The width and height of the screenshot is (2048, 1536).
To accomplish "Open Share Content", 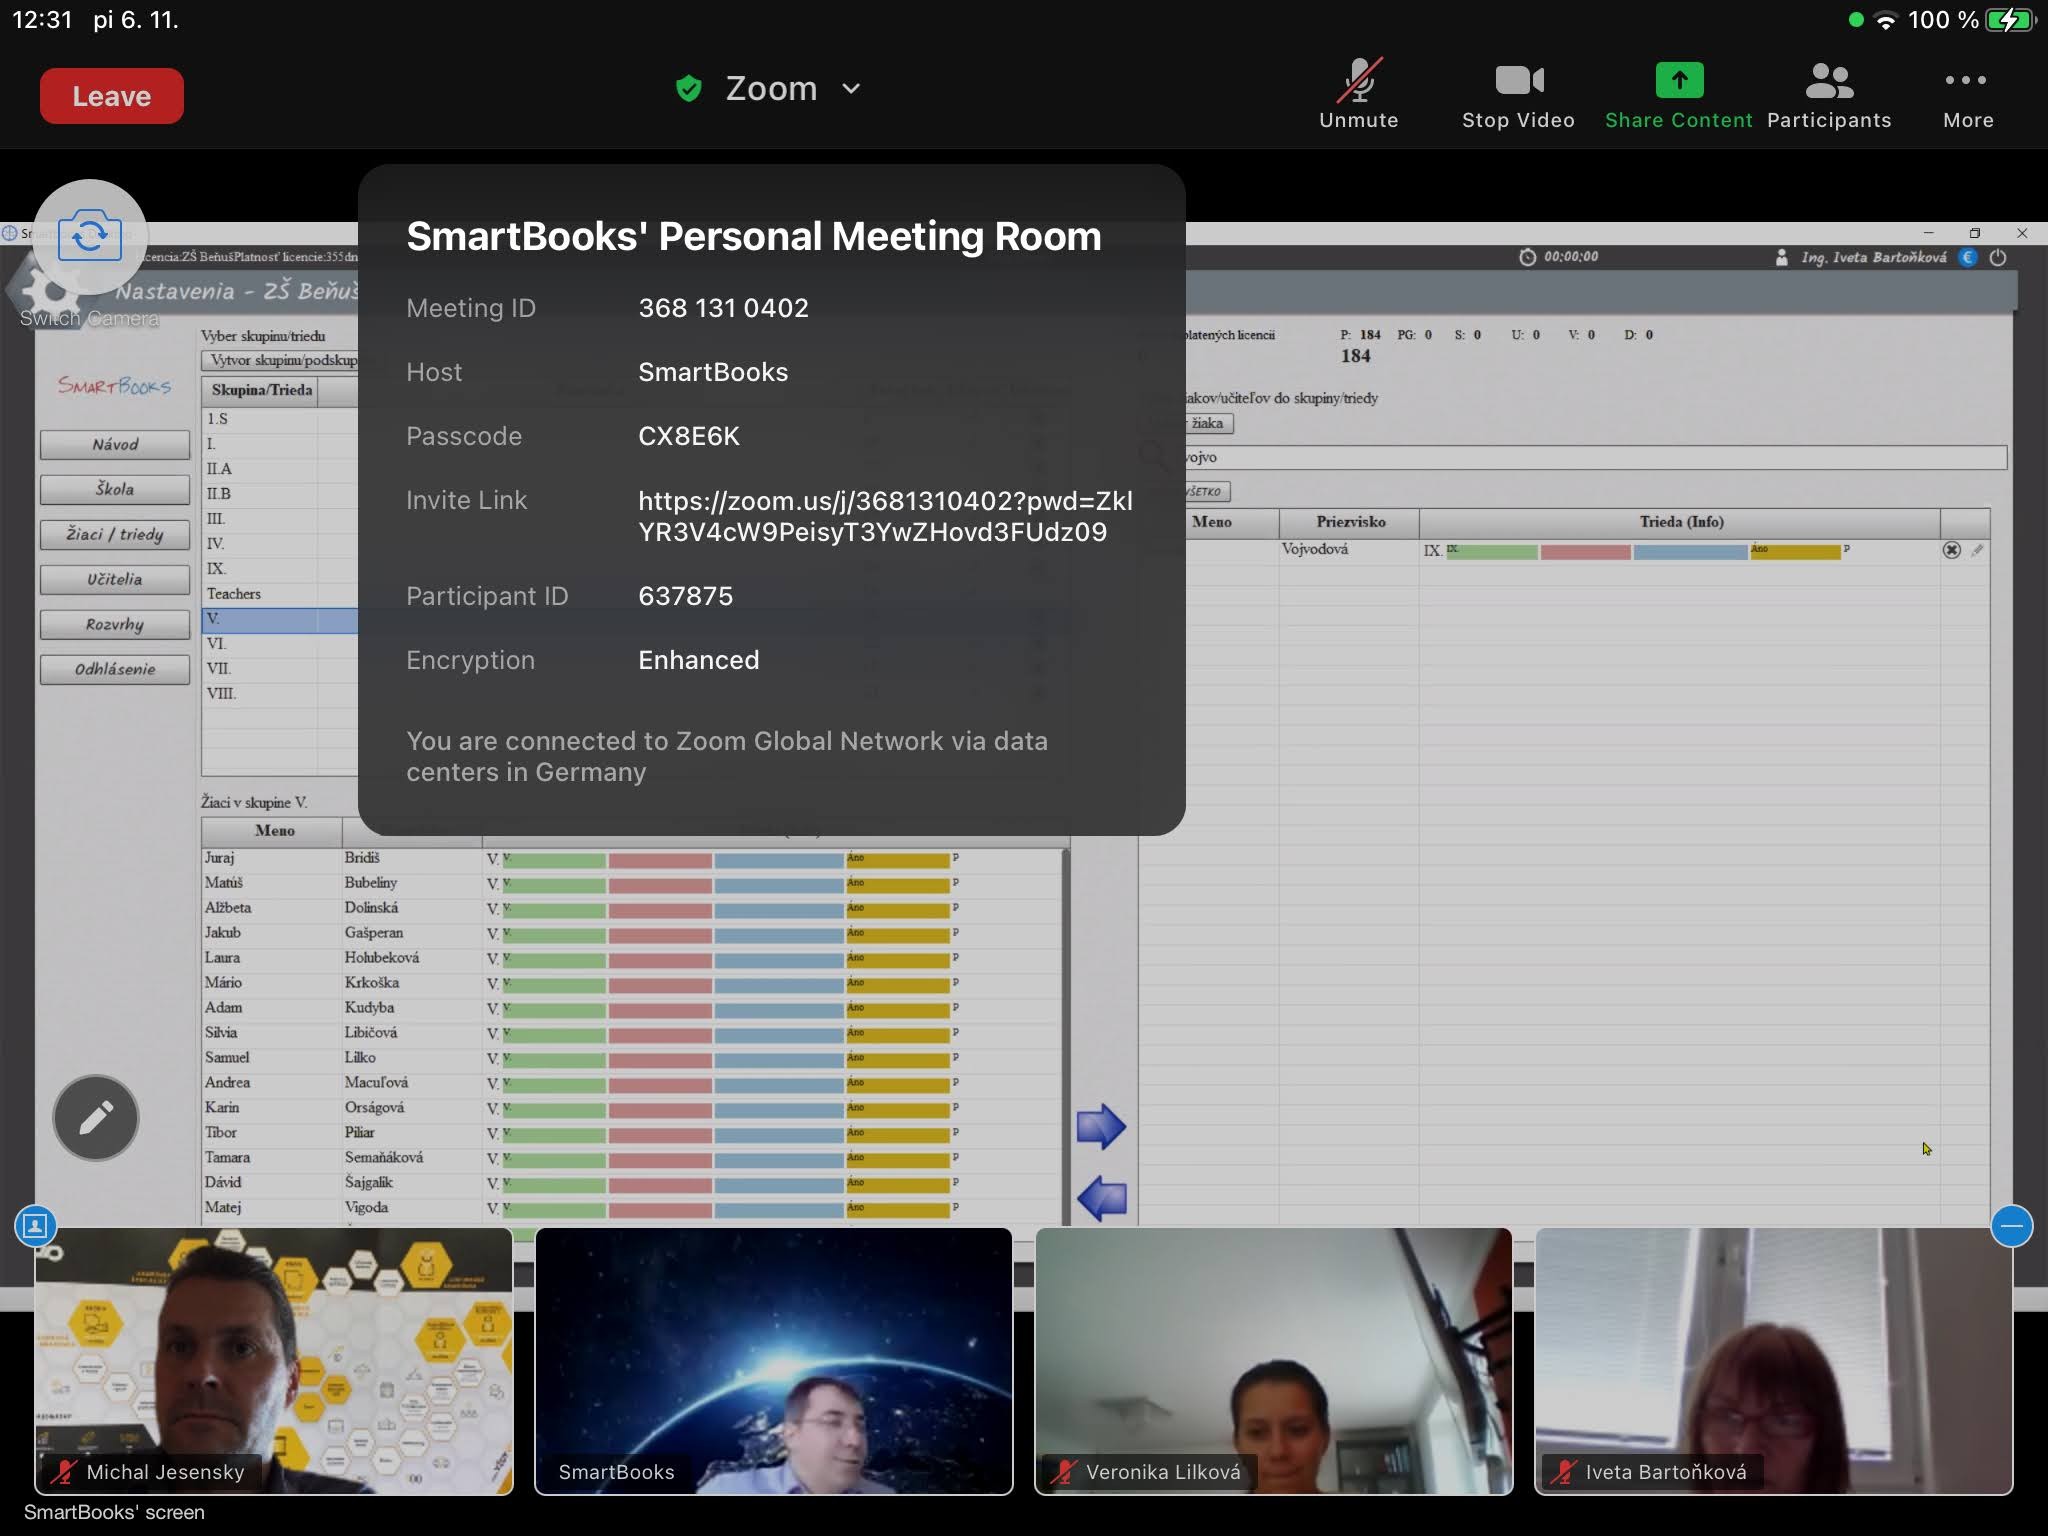I will coord(1679,95).
